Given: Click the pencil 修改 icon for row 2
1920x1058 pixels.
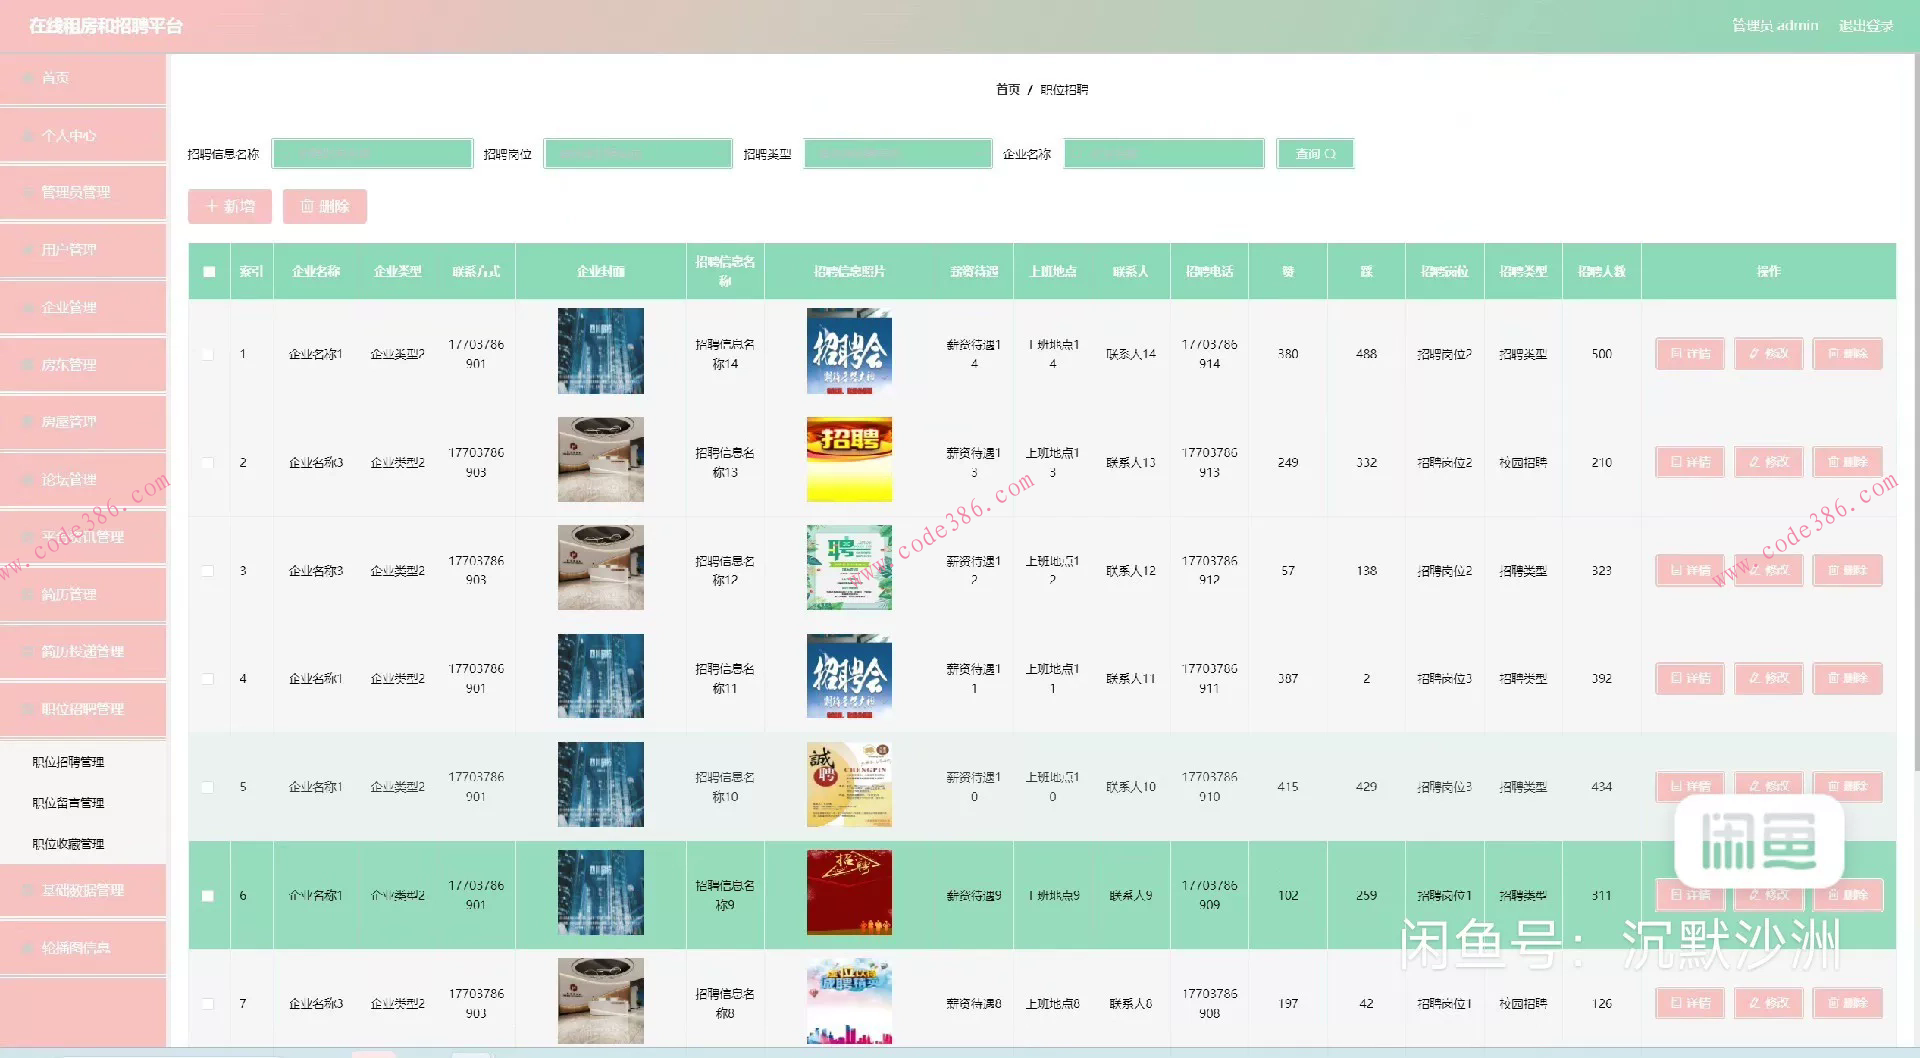Looking at the screenshot, I should click(x=1752, y=461).
